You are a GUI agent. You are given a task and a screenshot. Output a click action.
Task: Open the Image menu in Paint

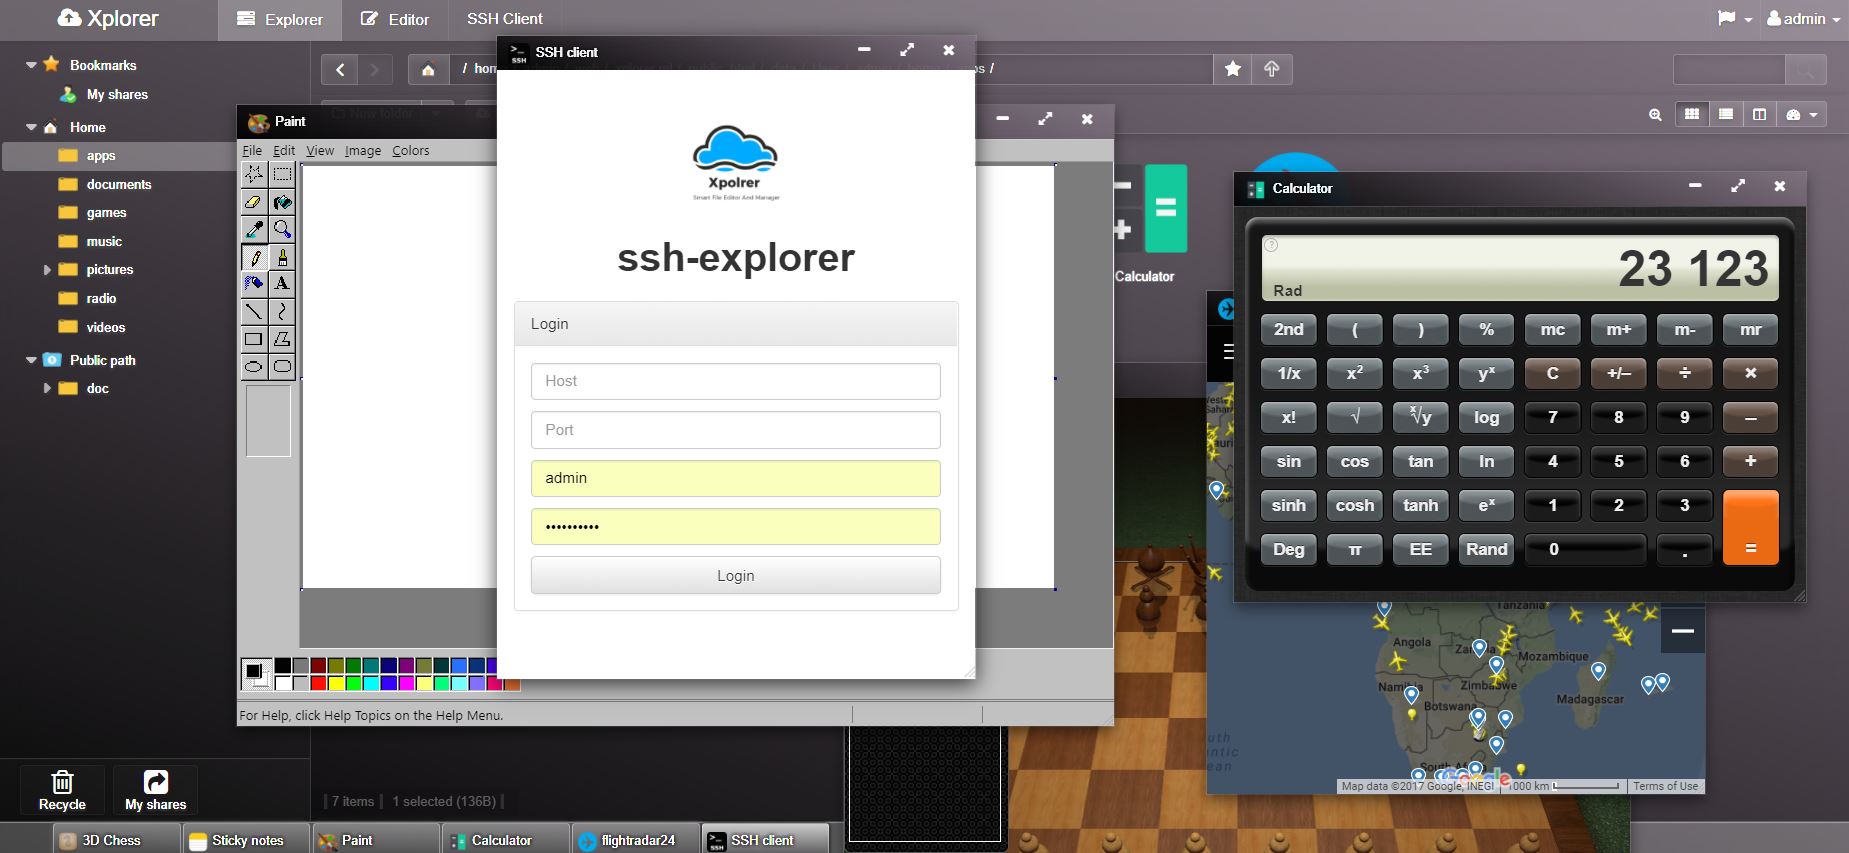tap(362, 151)
